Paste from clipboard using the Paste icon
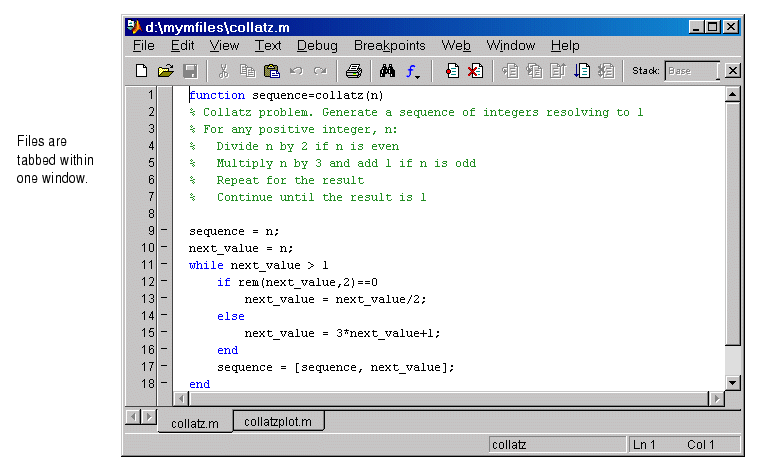The image size is (766, 467). pos(272,71)
